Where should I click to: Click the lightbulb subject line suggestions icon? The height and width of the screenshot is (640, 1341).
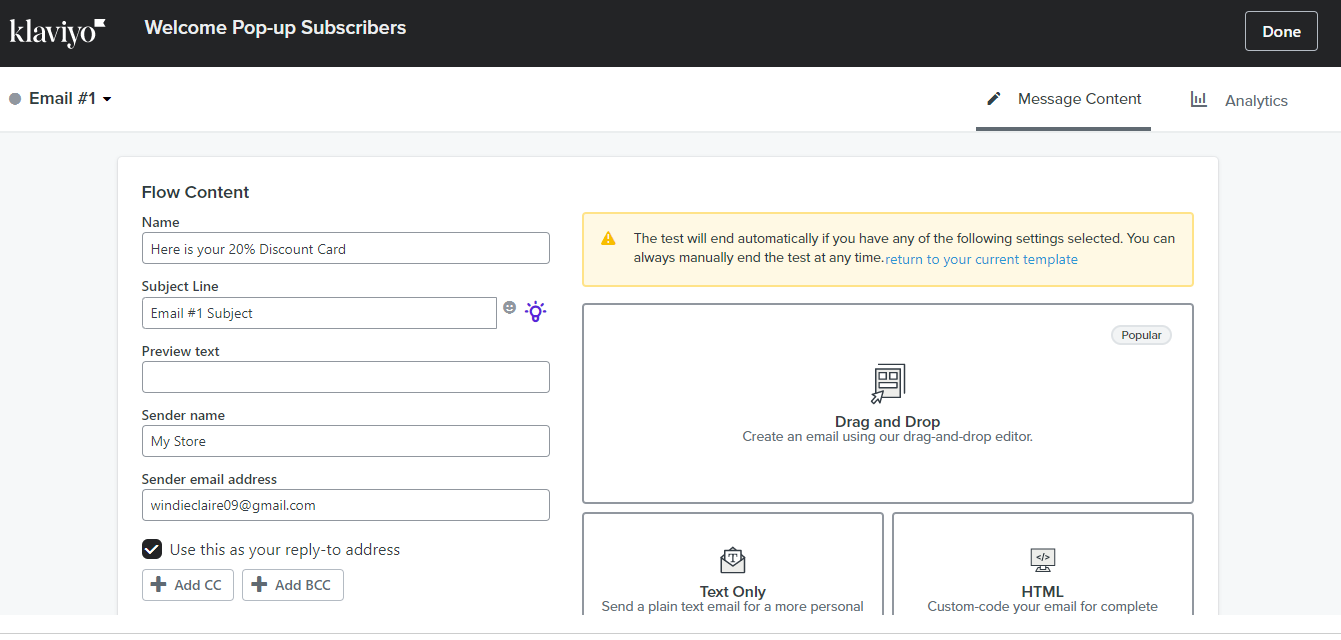pos(536,311)
